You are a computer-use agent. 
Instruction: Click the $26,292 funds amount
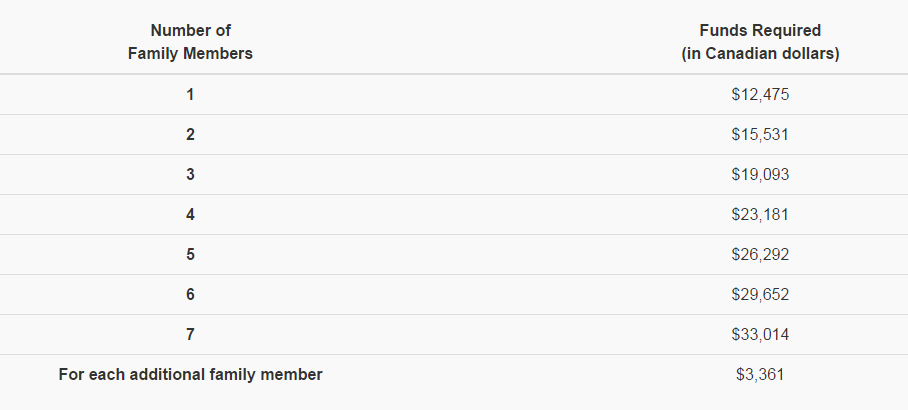point(760,255)
